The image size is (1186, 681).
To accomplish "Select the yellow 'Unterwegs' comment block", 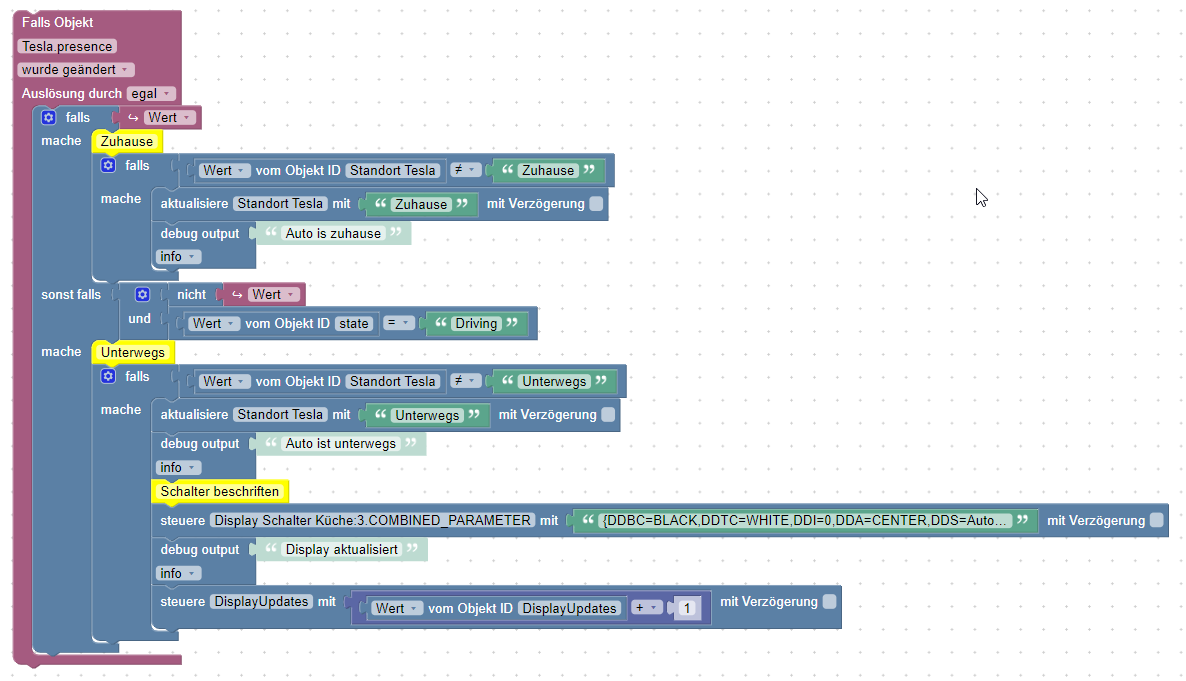I will tap(132, 352).
